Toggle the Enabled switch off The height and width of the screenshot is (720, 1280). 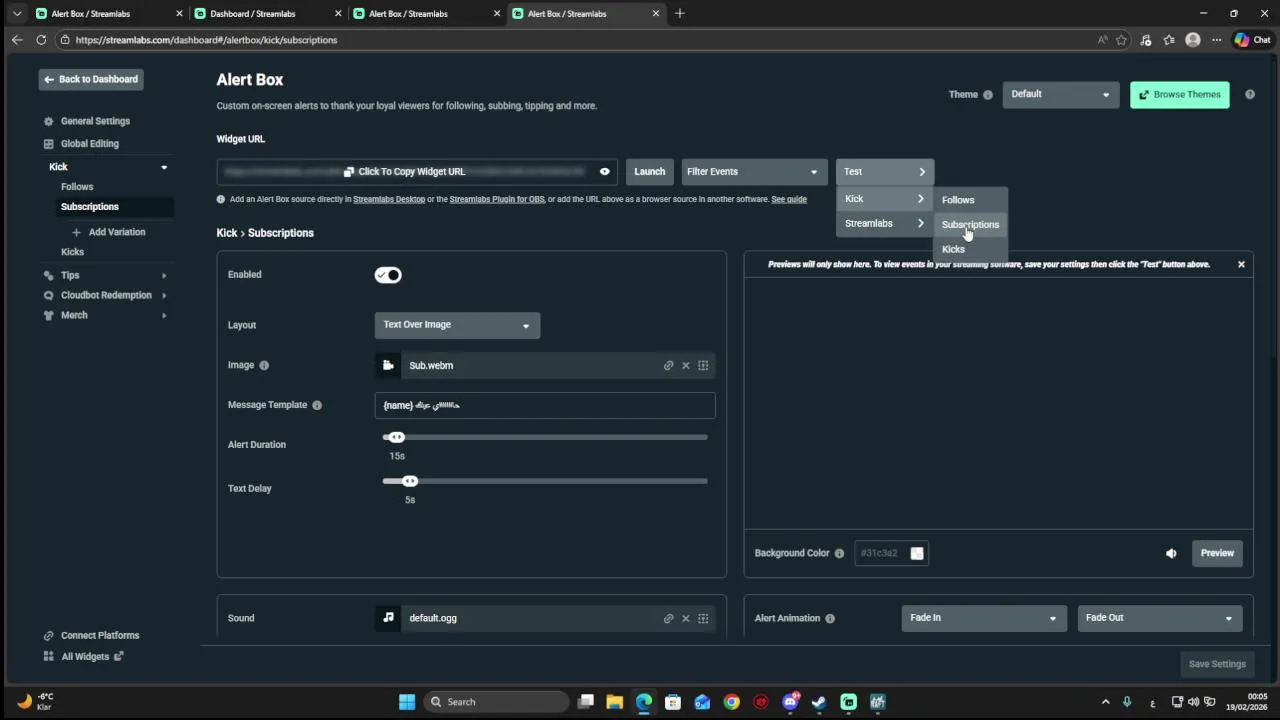click(388, 275)
